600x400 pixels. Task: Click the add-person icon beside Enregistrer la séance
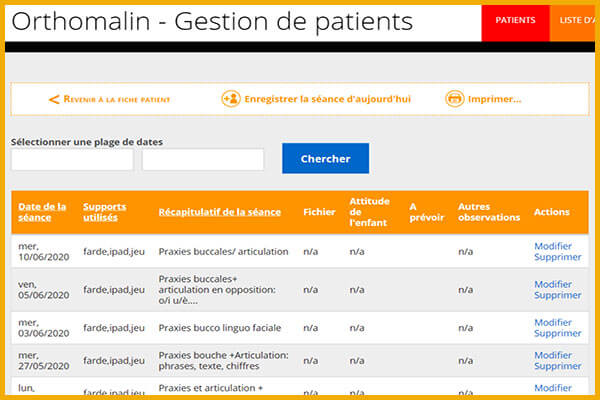click(231, 99)
